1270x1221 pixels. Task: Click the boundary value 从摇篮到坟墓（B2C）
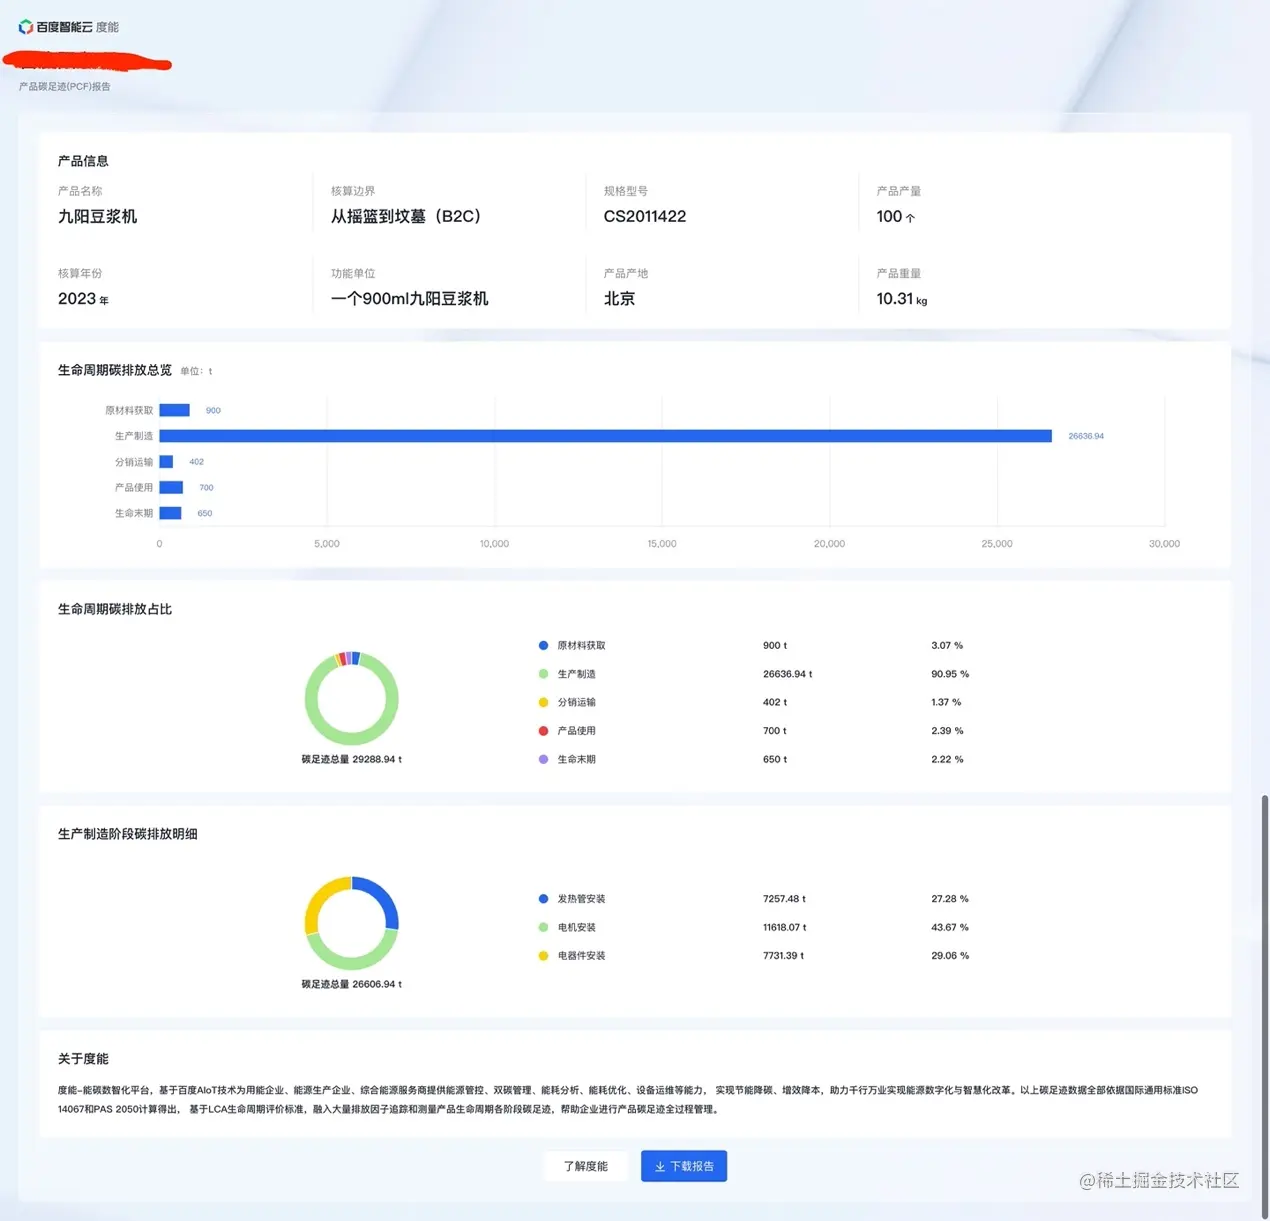click(x=406, y=216)
